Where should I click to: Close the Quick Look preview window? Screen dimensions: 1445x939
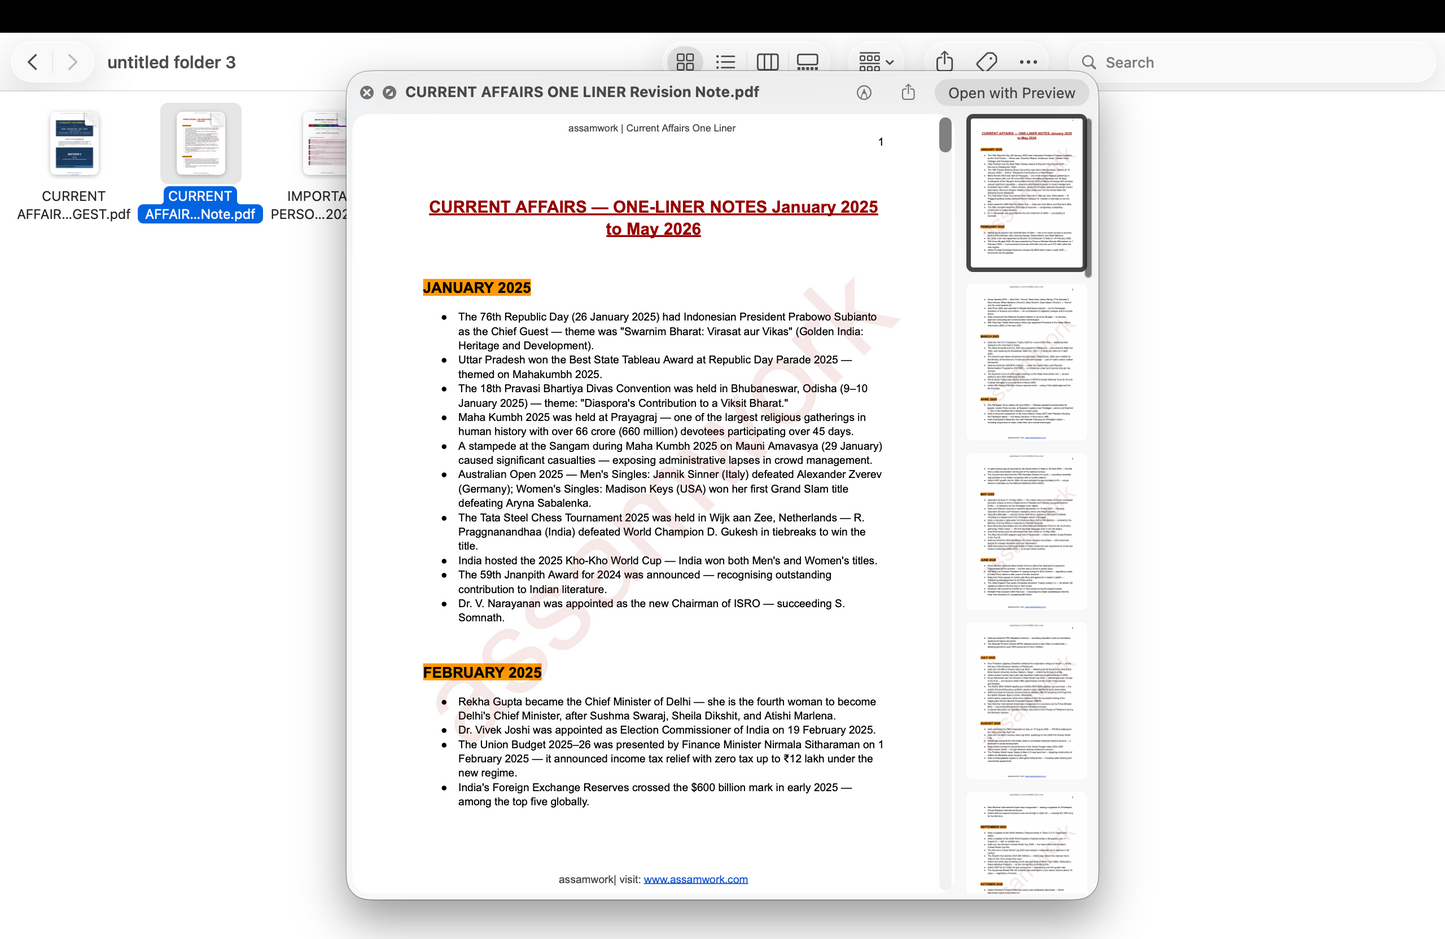(367, 92)
